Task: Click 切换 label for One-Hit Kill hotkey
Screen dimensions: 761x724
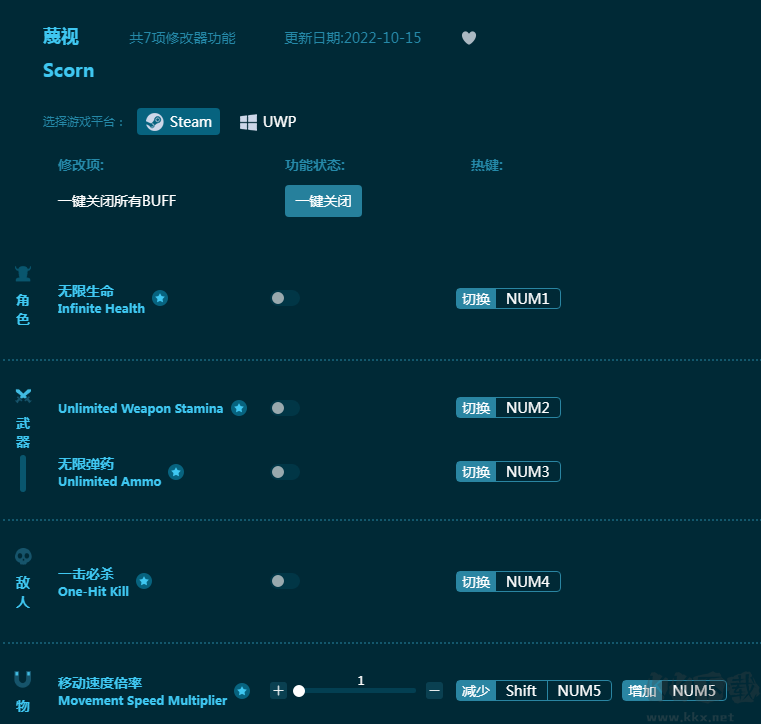Action: click(476, 581)
